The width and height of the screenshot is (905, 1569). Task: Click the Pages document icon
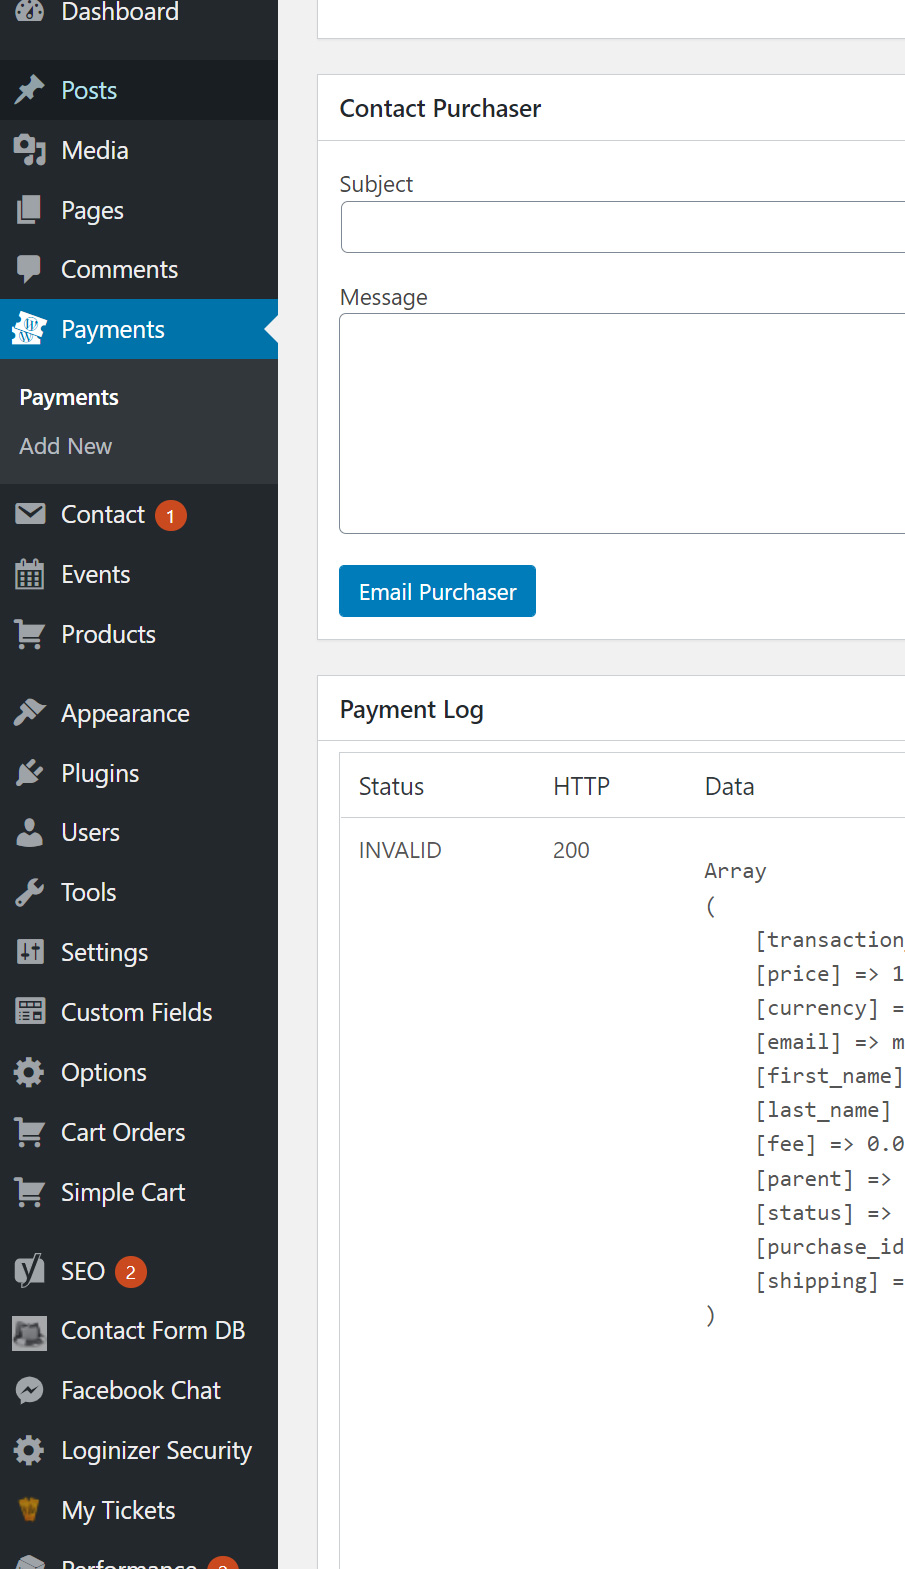[x=29, y=210]
